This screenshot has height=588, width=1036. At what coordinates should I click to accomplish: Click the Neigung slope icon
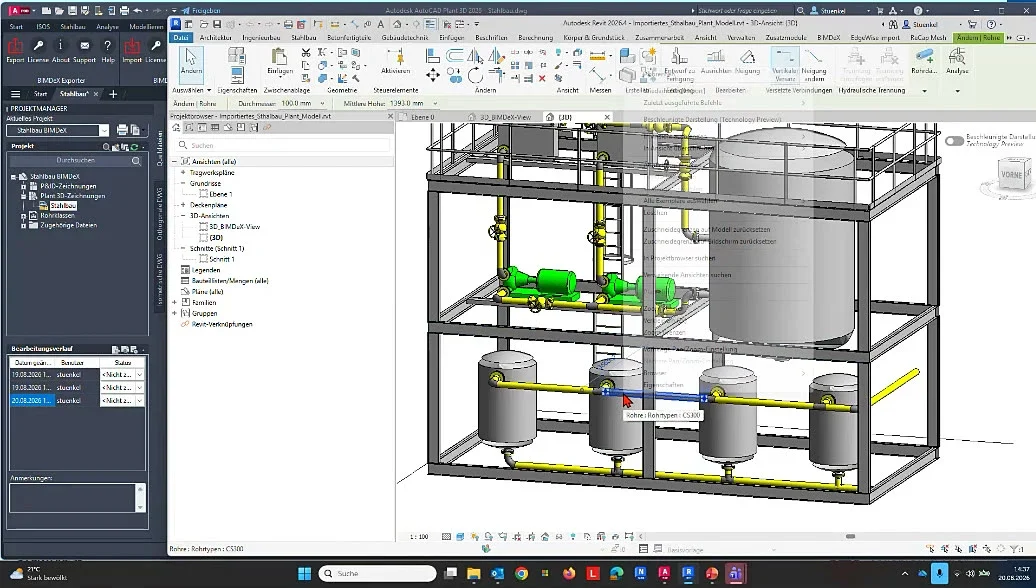point(747,56)
